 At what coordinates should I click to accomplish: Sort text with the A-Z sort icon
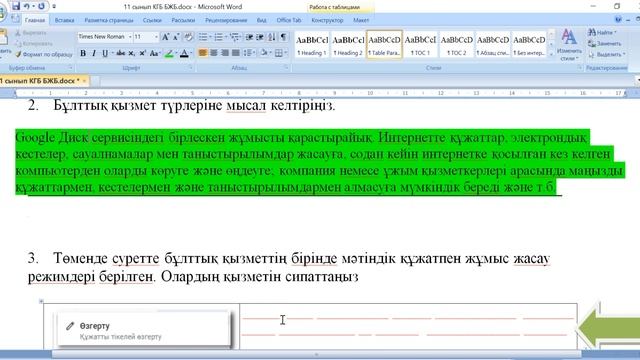271,37
